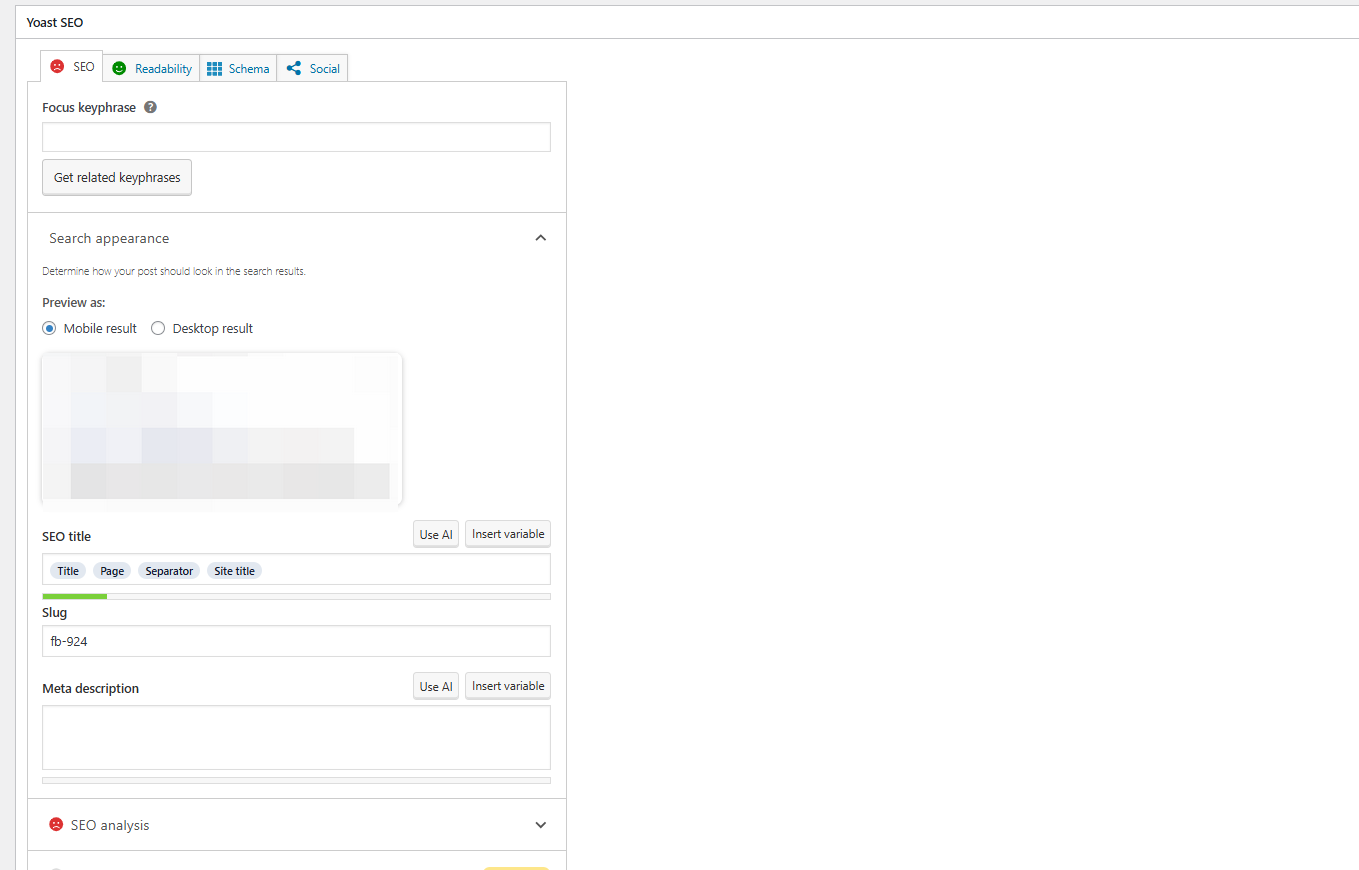
Task: Focus the Focus keyphrase input field
Action: [296, 137]
